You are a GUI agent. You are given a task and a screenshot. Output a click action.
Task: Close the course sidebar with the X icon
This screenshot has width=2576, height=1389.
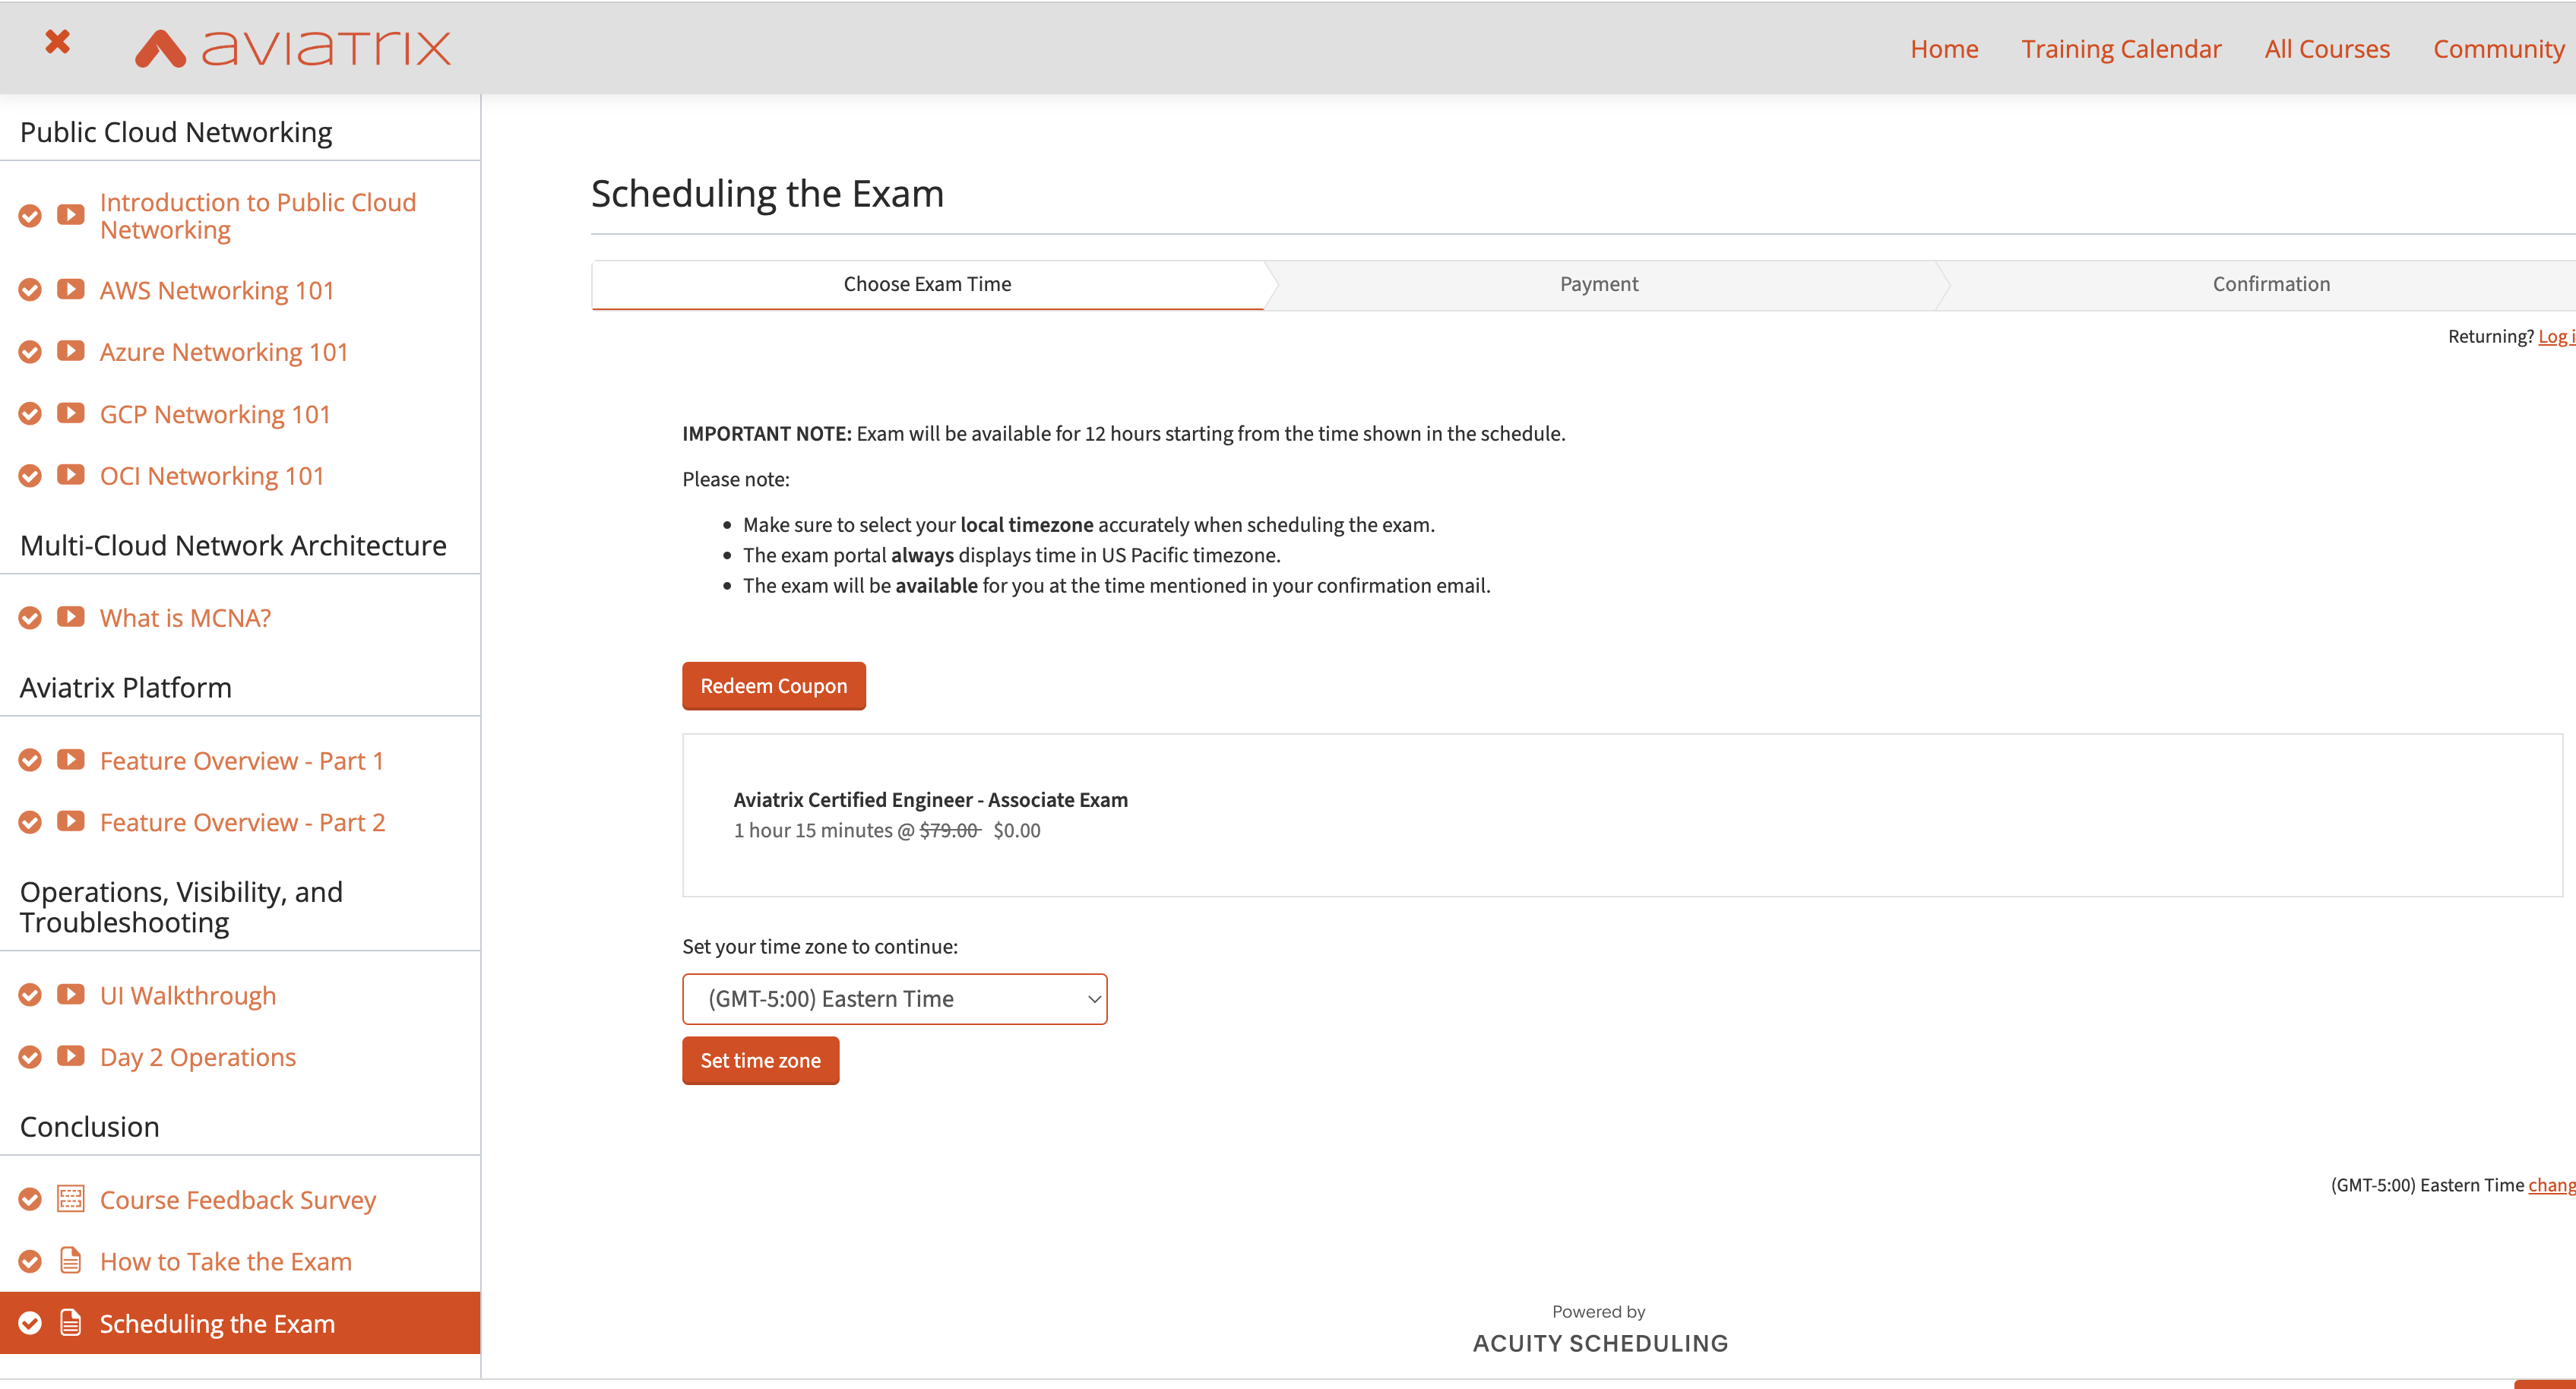tap(58, 42)
